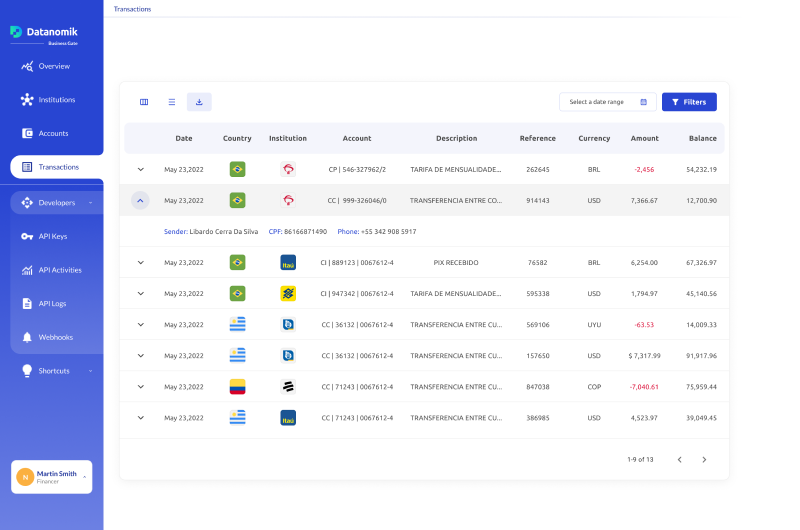800x530 pixels.
Task: Click bank logo in row 569106
Action: pyautogui.click(x=288, y=325)
